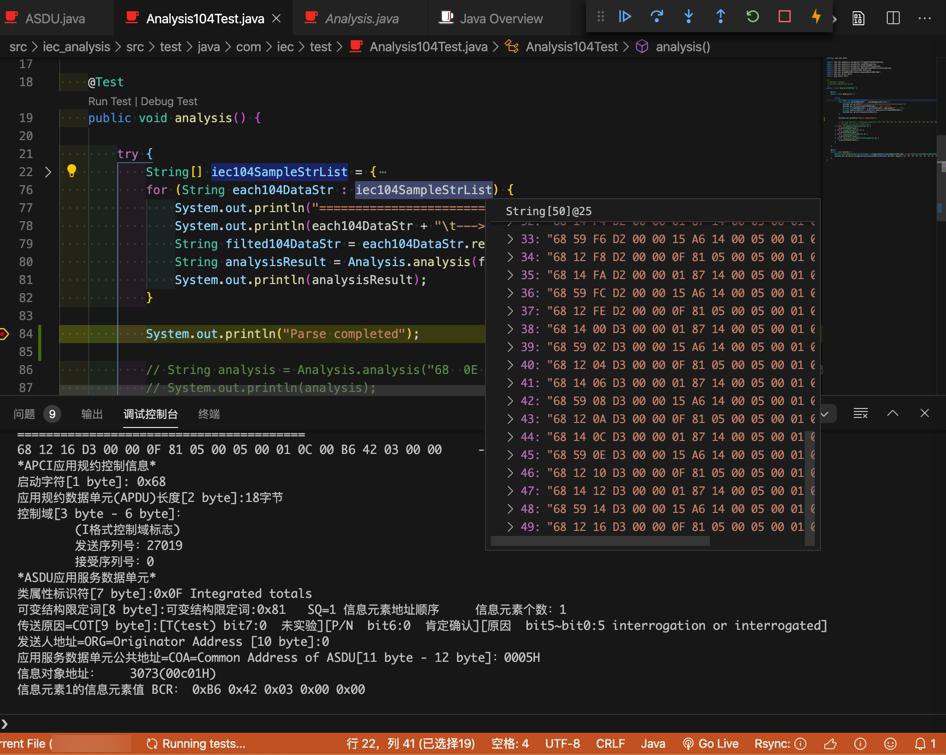Click the Step Out debug icon
This screenshot has height=755, width=946.
click(720, 17)
